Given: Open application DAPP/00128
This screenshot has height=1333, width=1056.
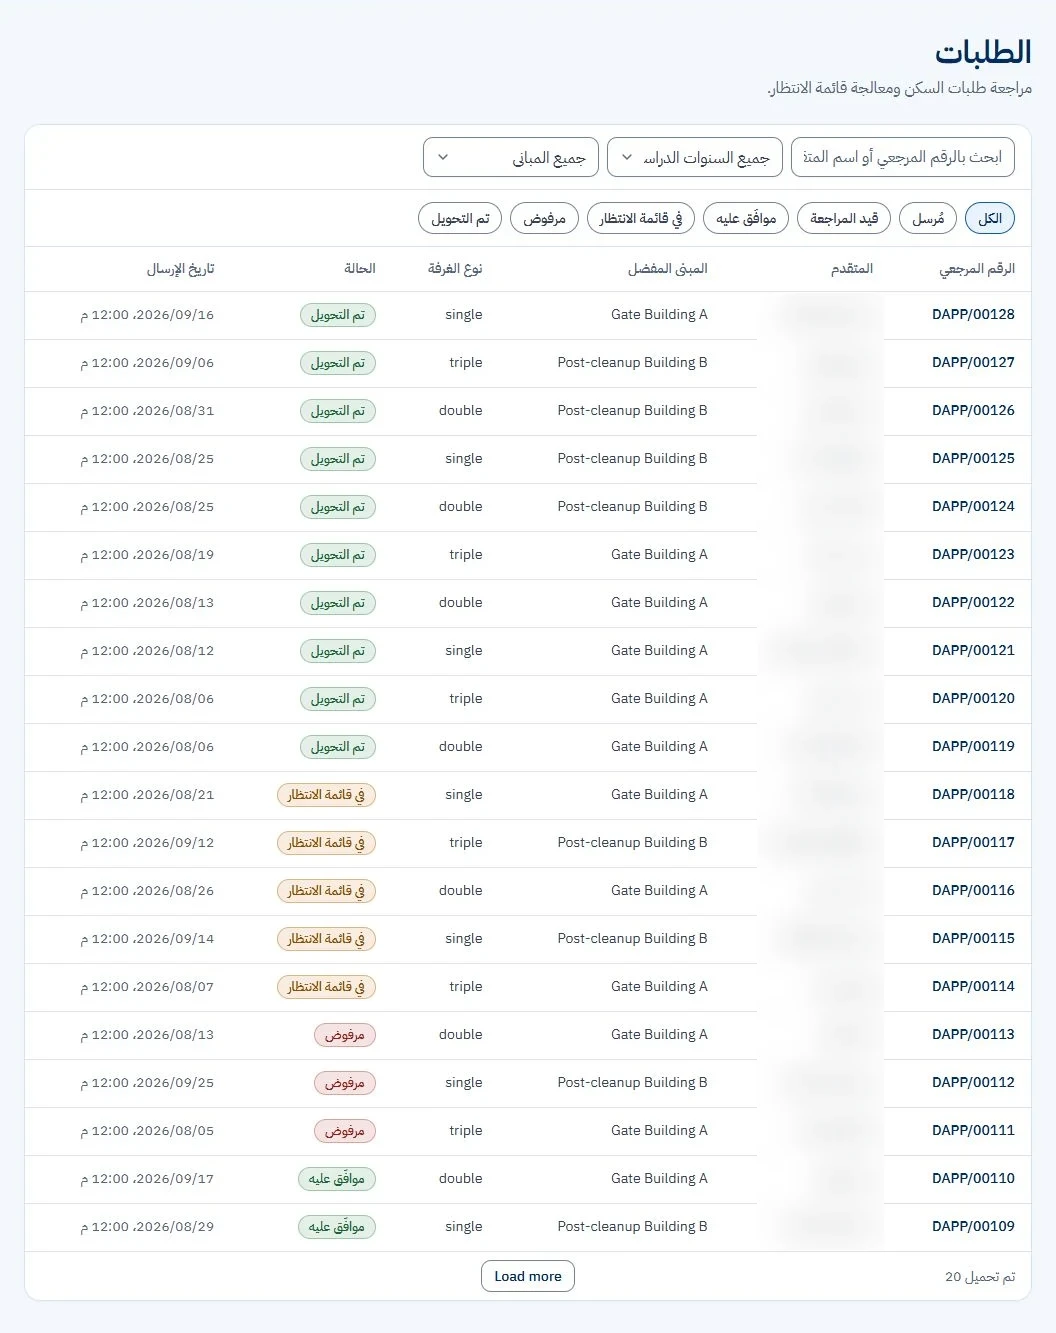Looking at the screenshot, I should (x=973, y=314).
